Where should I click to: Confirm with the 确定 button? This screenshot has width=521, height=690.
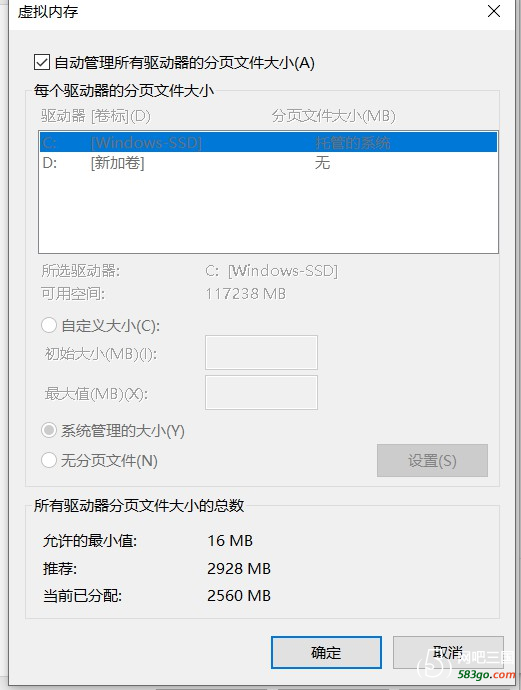[x=326, y=652]
